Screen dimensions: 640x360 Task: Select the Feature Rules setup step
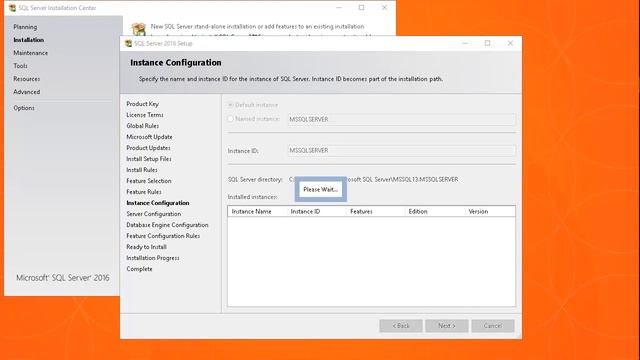144,192
